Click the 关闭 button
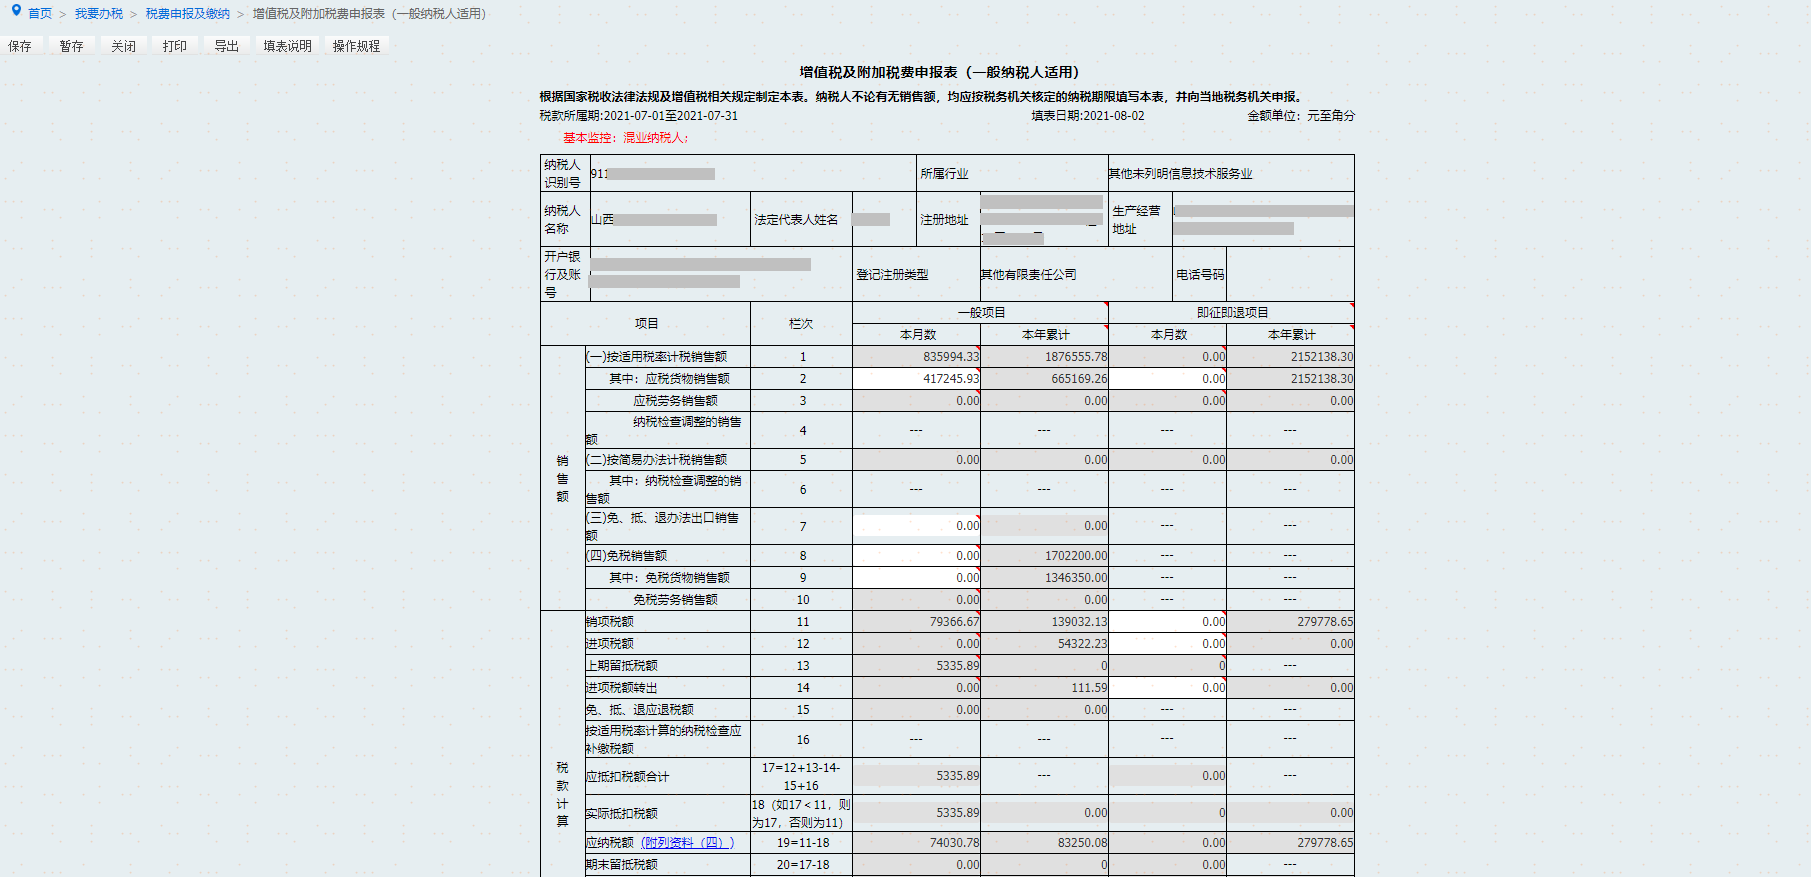 tap(124, 46)
